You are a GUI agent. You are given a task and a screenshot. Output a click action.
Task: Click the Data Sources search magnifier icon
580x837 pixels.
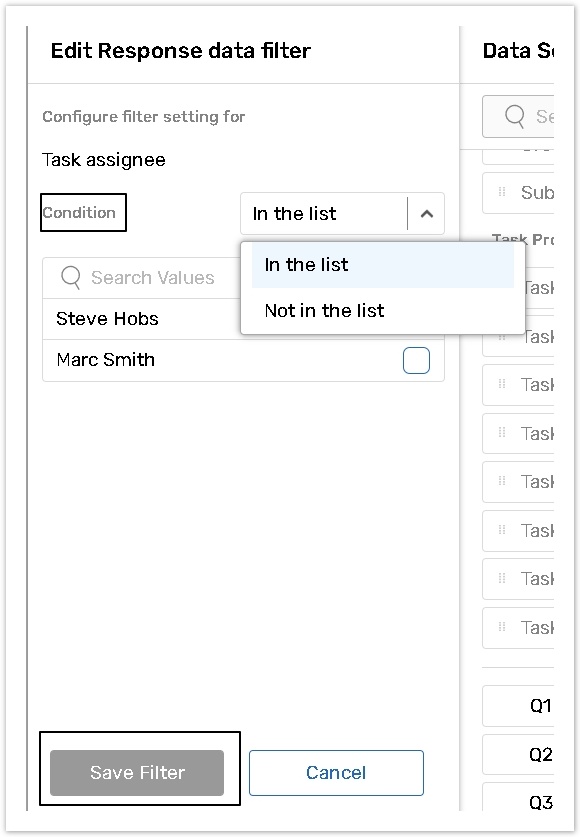[514, 116]
